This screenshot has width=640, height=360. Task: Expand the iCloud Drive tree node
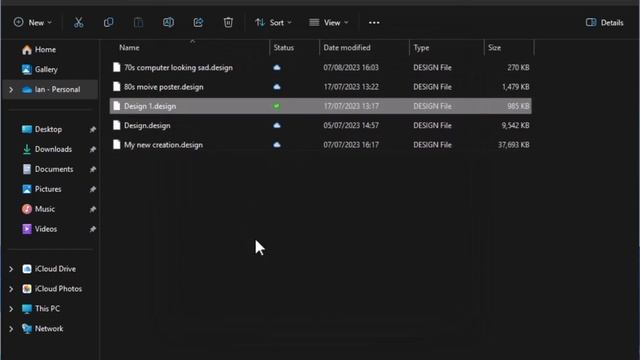tap(11, 269)
